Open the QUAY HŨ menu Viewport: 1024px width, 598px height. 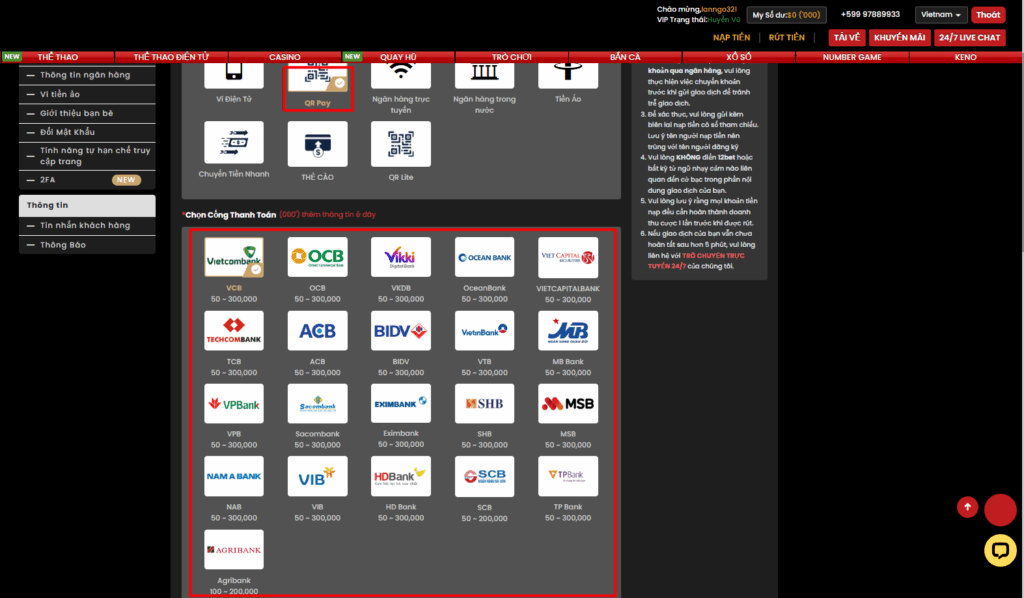(398, 57)
